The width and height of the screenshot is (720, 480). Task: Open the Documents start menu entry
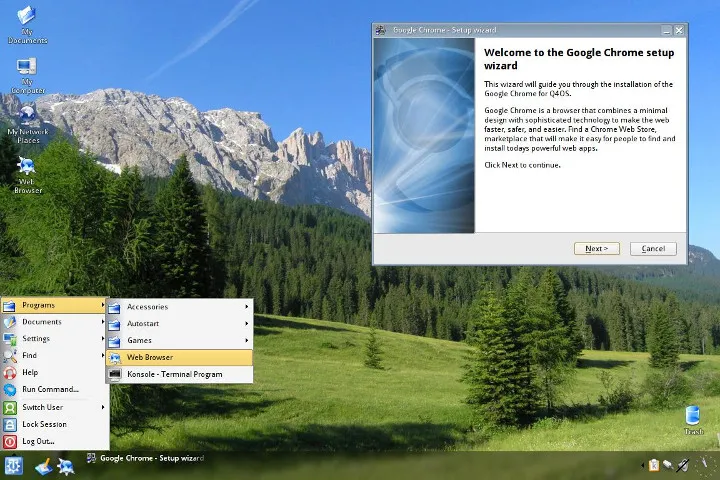(54, 322)
